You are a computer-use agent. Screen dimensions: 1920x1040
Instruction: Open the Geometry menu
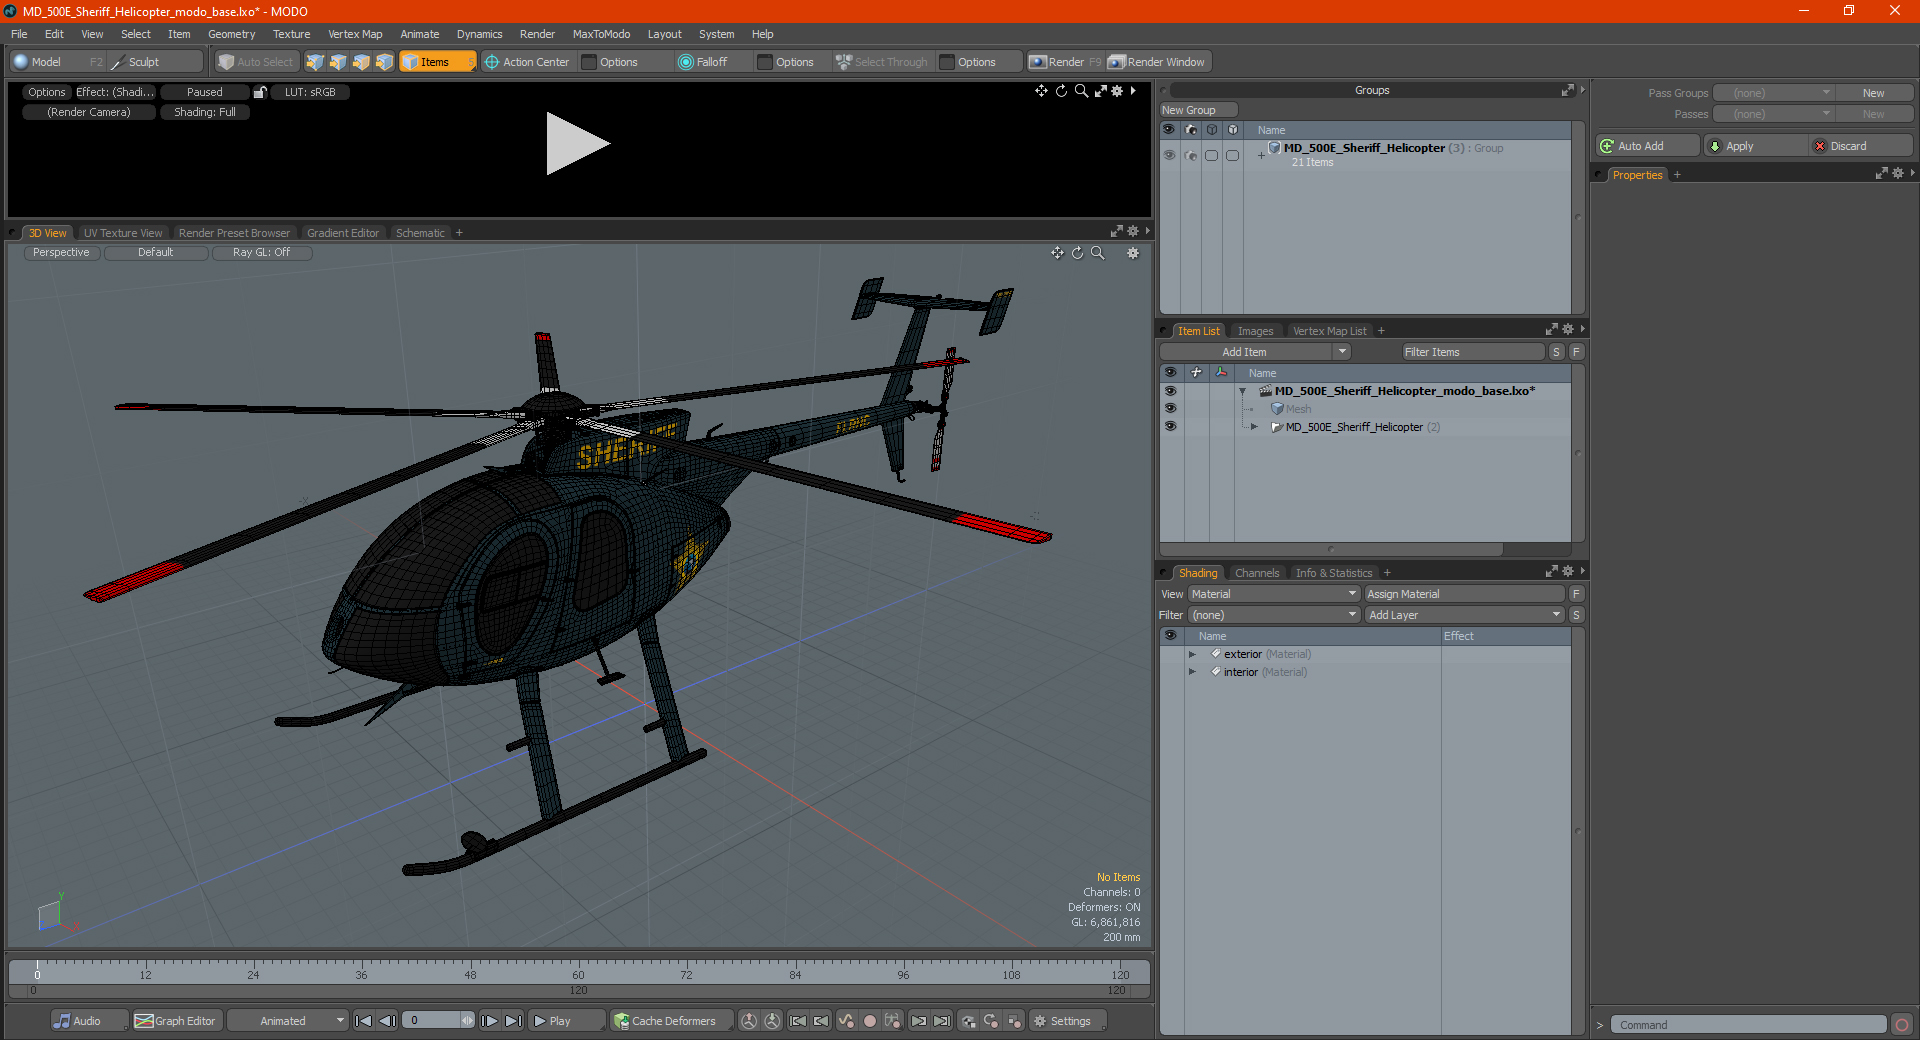click(x=231, y=34)
